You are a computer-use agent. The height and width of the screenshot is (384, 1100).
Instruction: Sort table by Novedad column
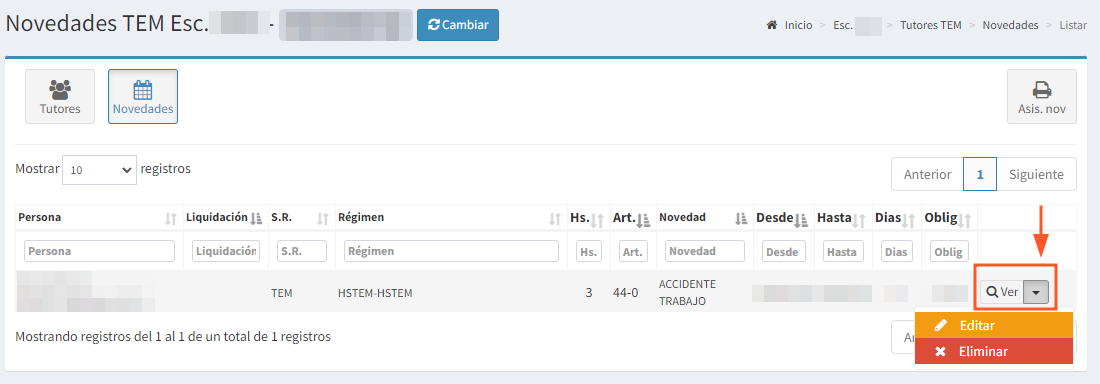point(704,218)
